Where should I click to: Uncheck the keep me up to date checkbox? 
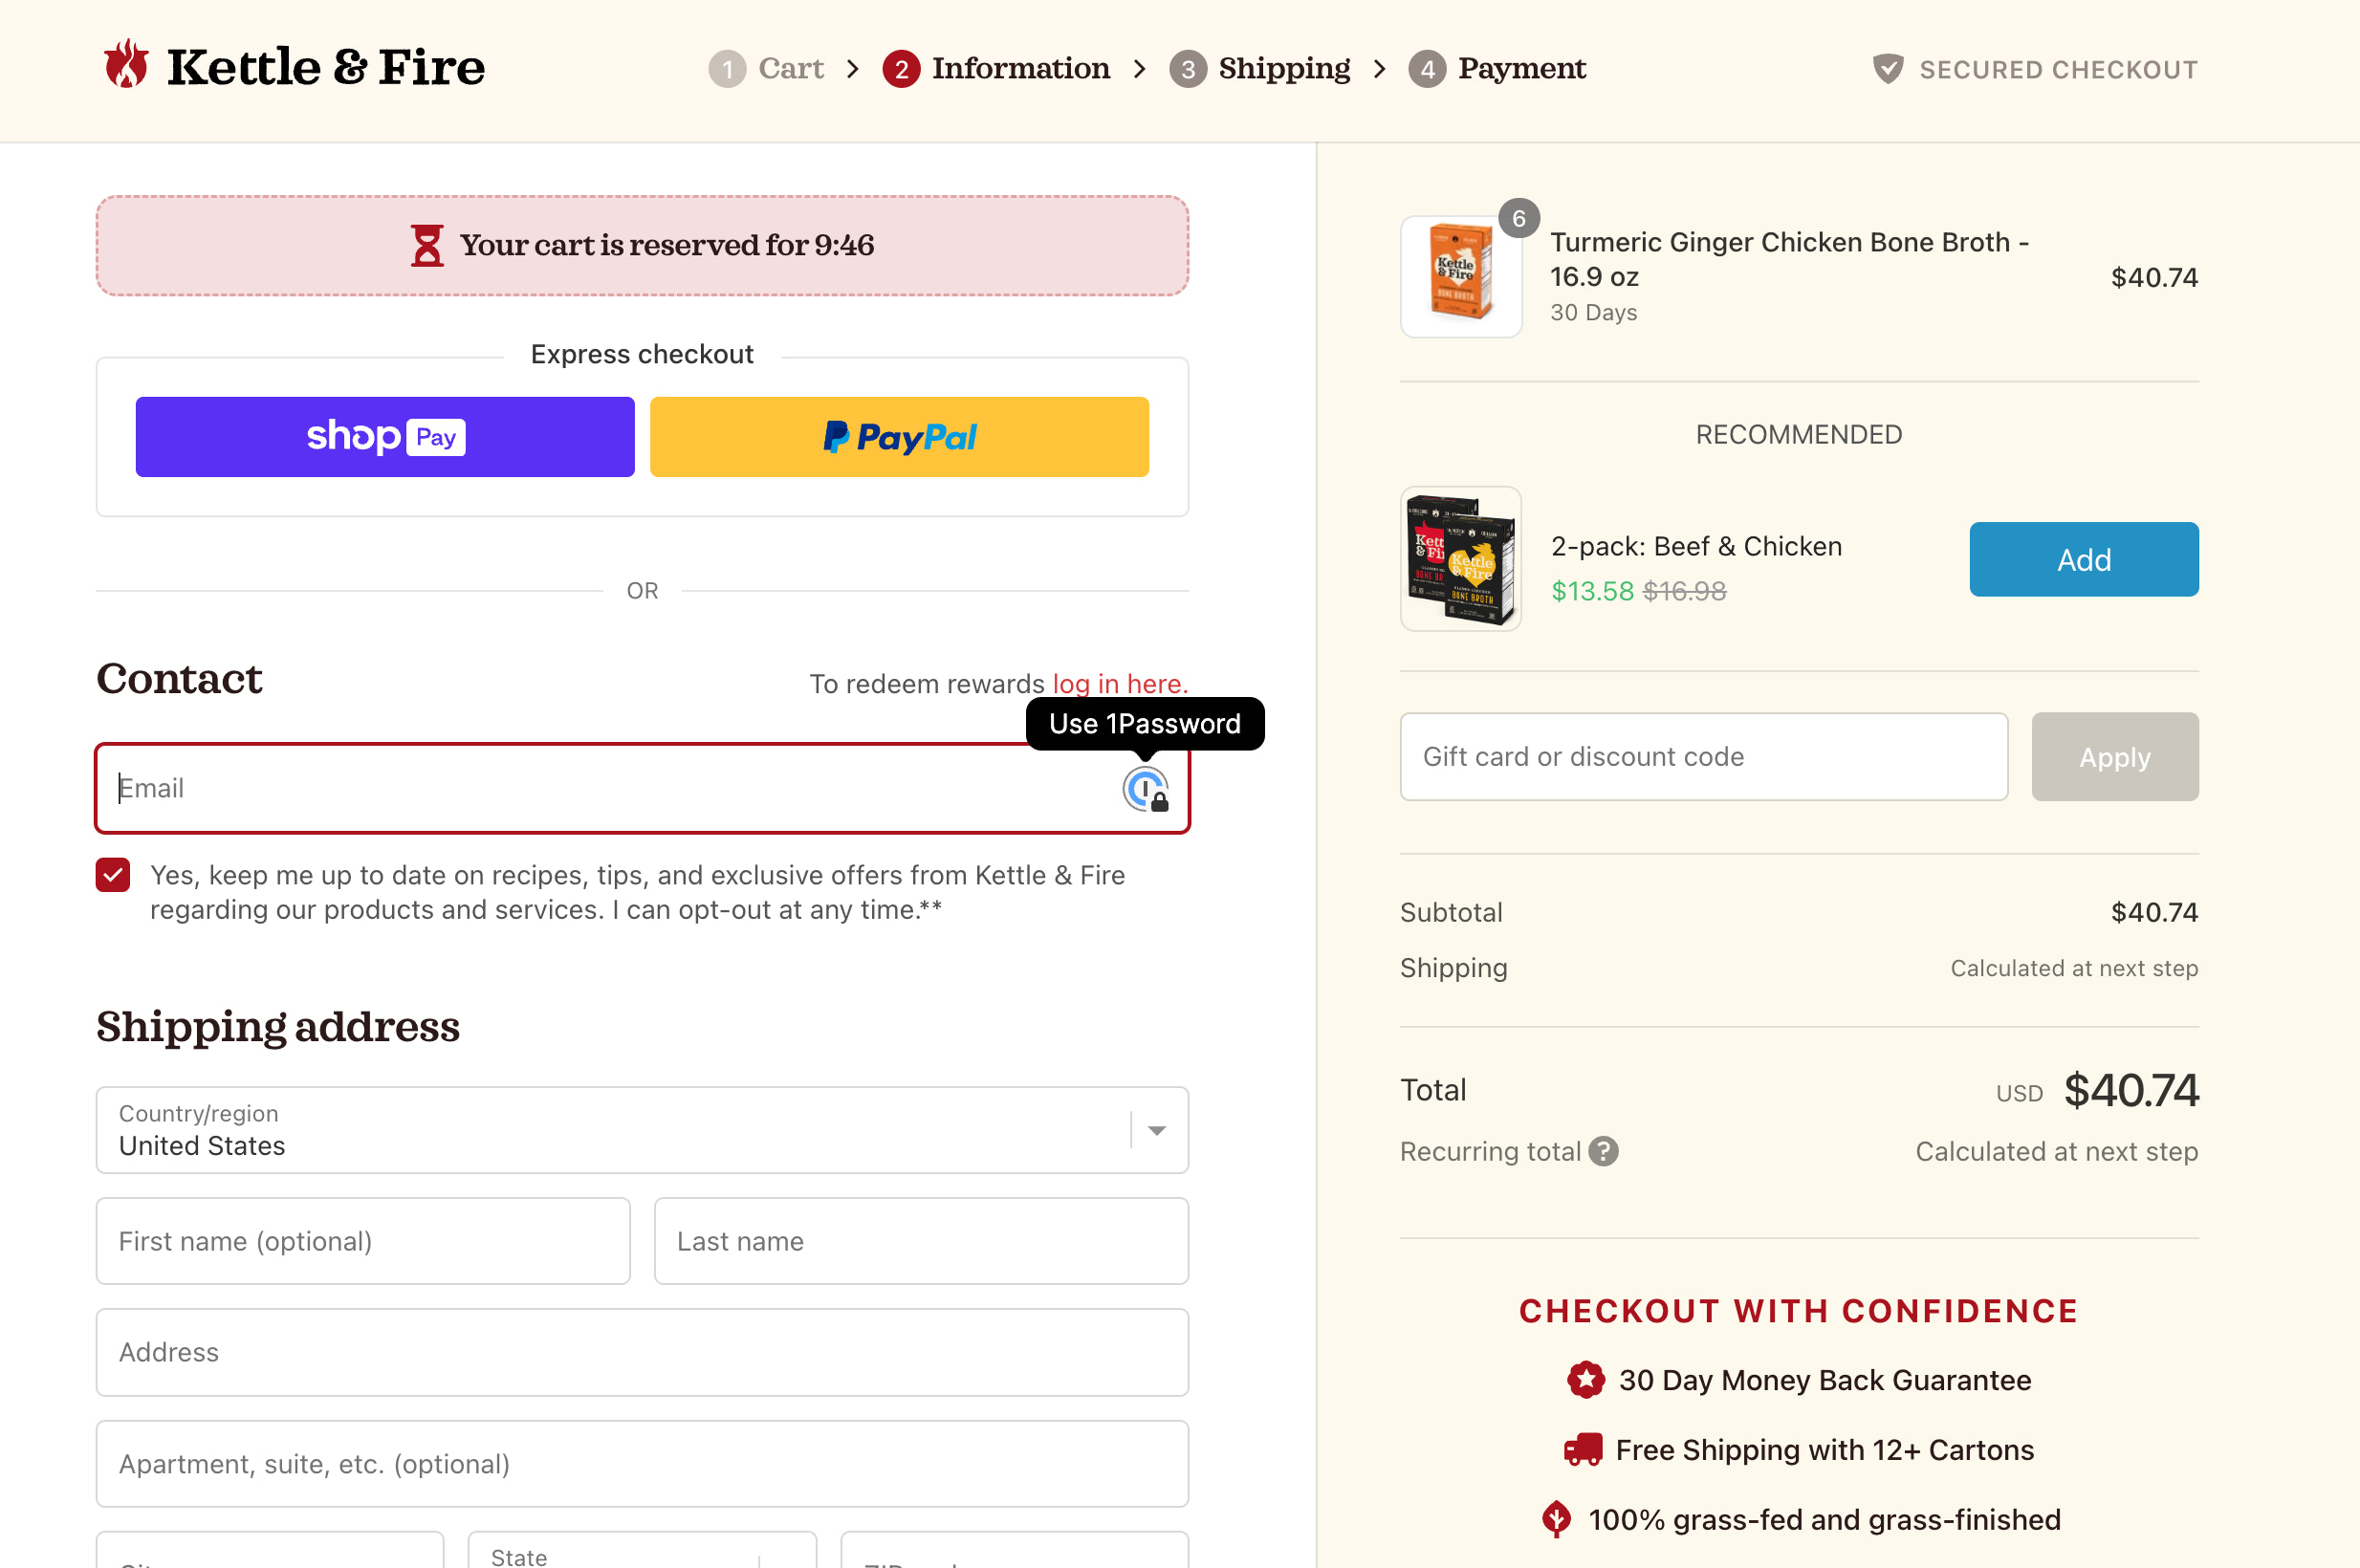click(113, 875)
